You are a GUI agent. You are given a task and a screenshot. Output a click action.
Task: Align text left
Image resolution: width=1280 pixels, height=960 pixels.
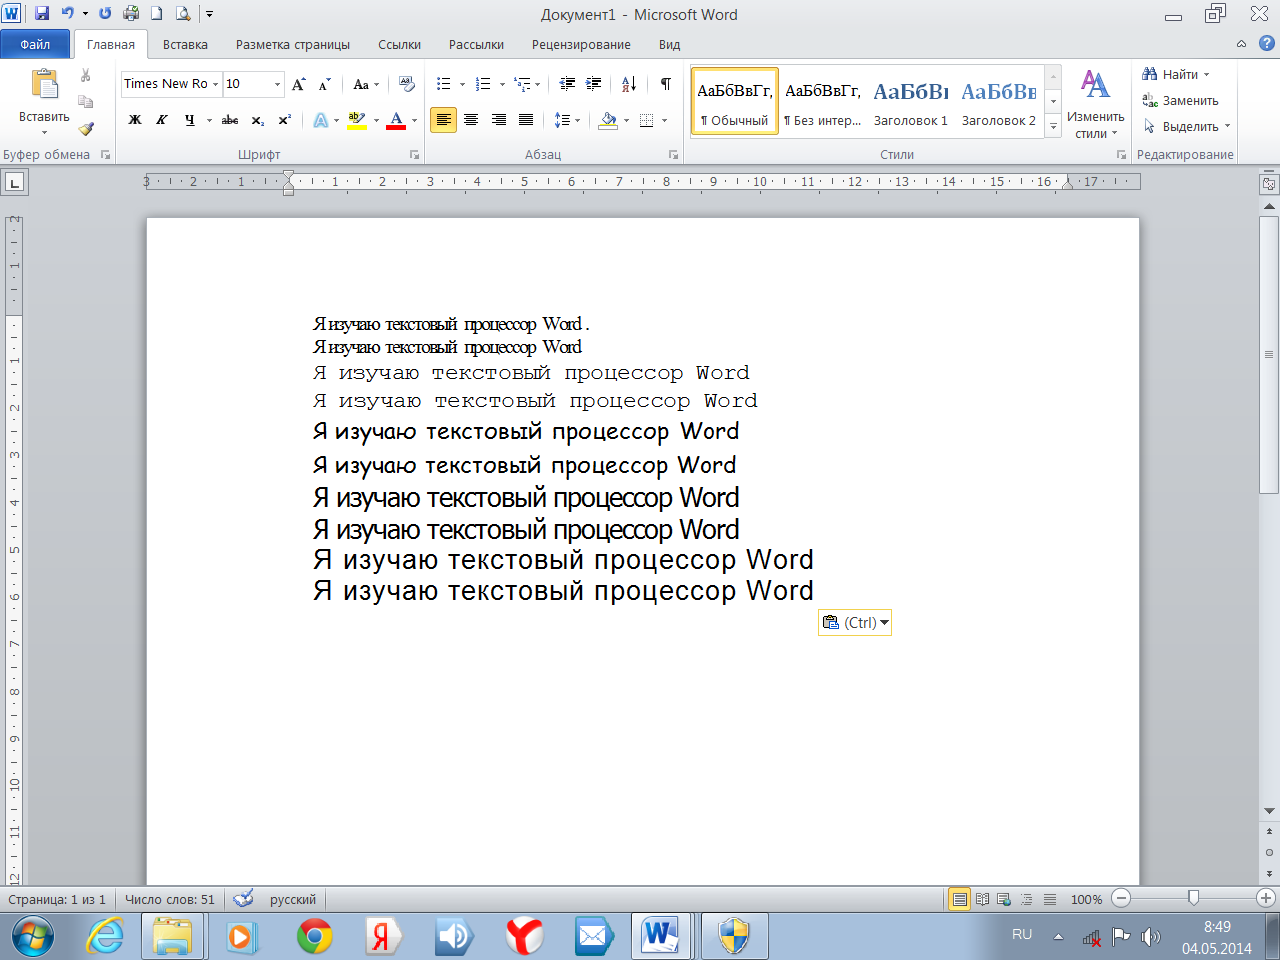tap(443, 120)
